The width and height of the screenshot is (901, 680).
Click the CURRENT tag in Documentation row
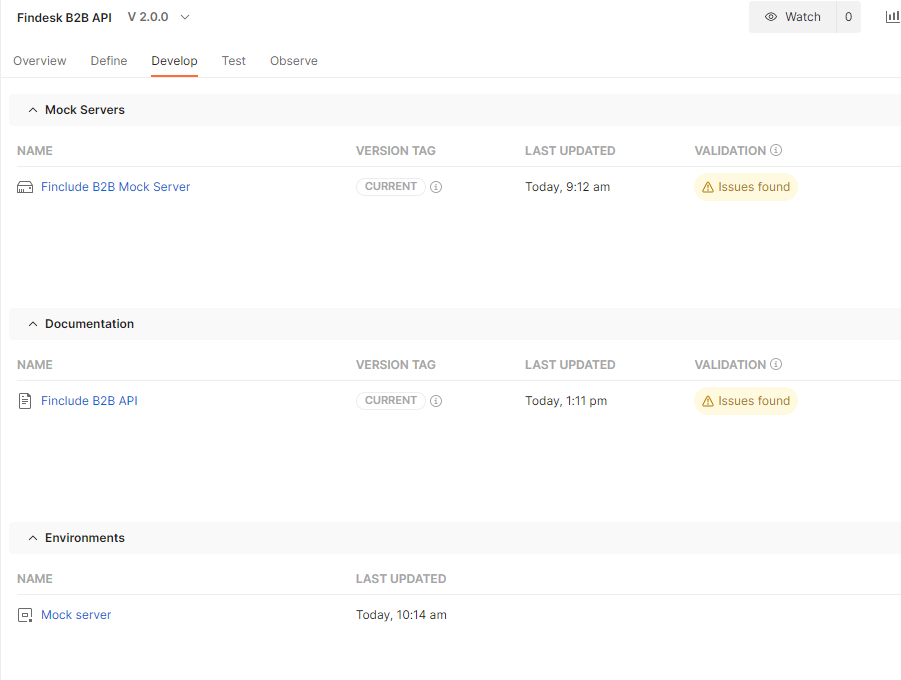[x=391, y=401]
